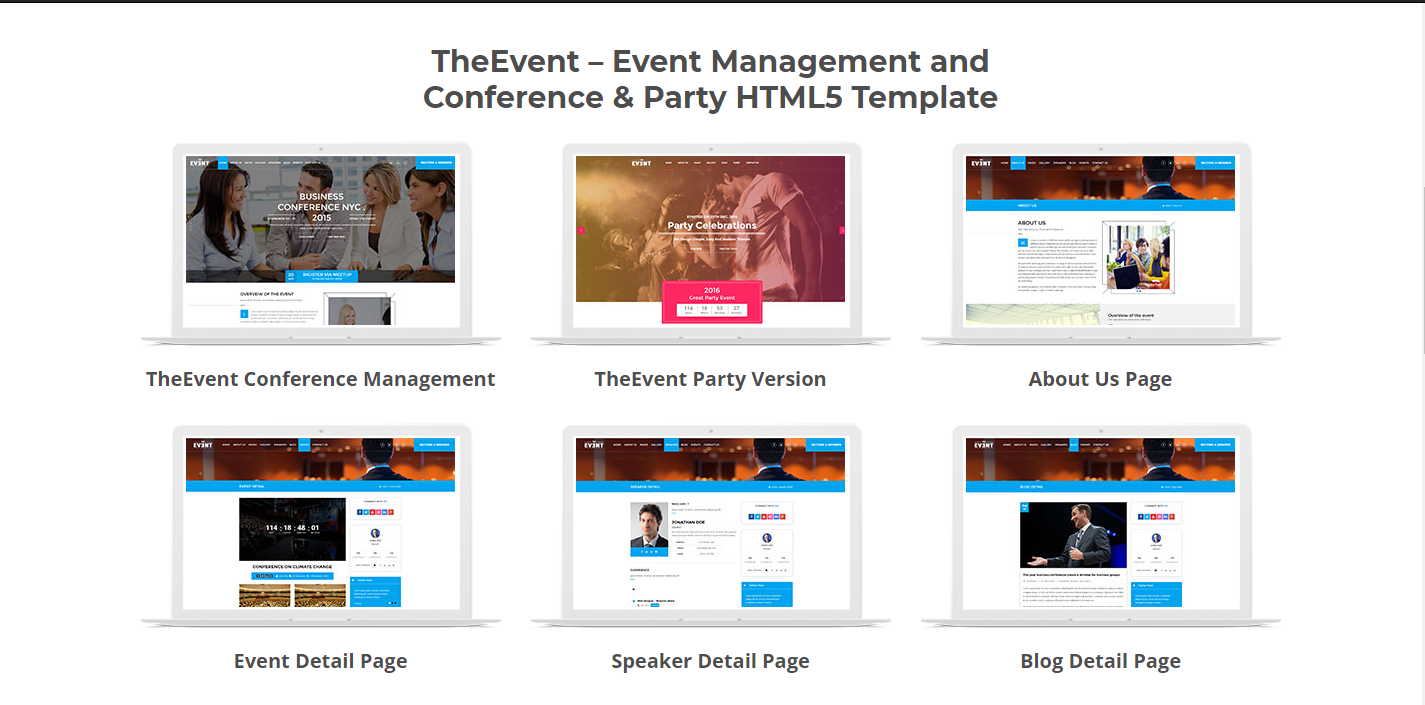Screen dimensions: 1425x705
Task: Click the countdown timer in Event Detail preview
Action: pyautogui.click(x=292, y=528)
